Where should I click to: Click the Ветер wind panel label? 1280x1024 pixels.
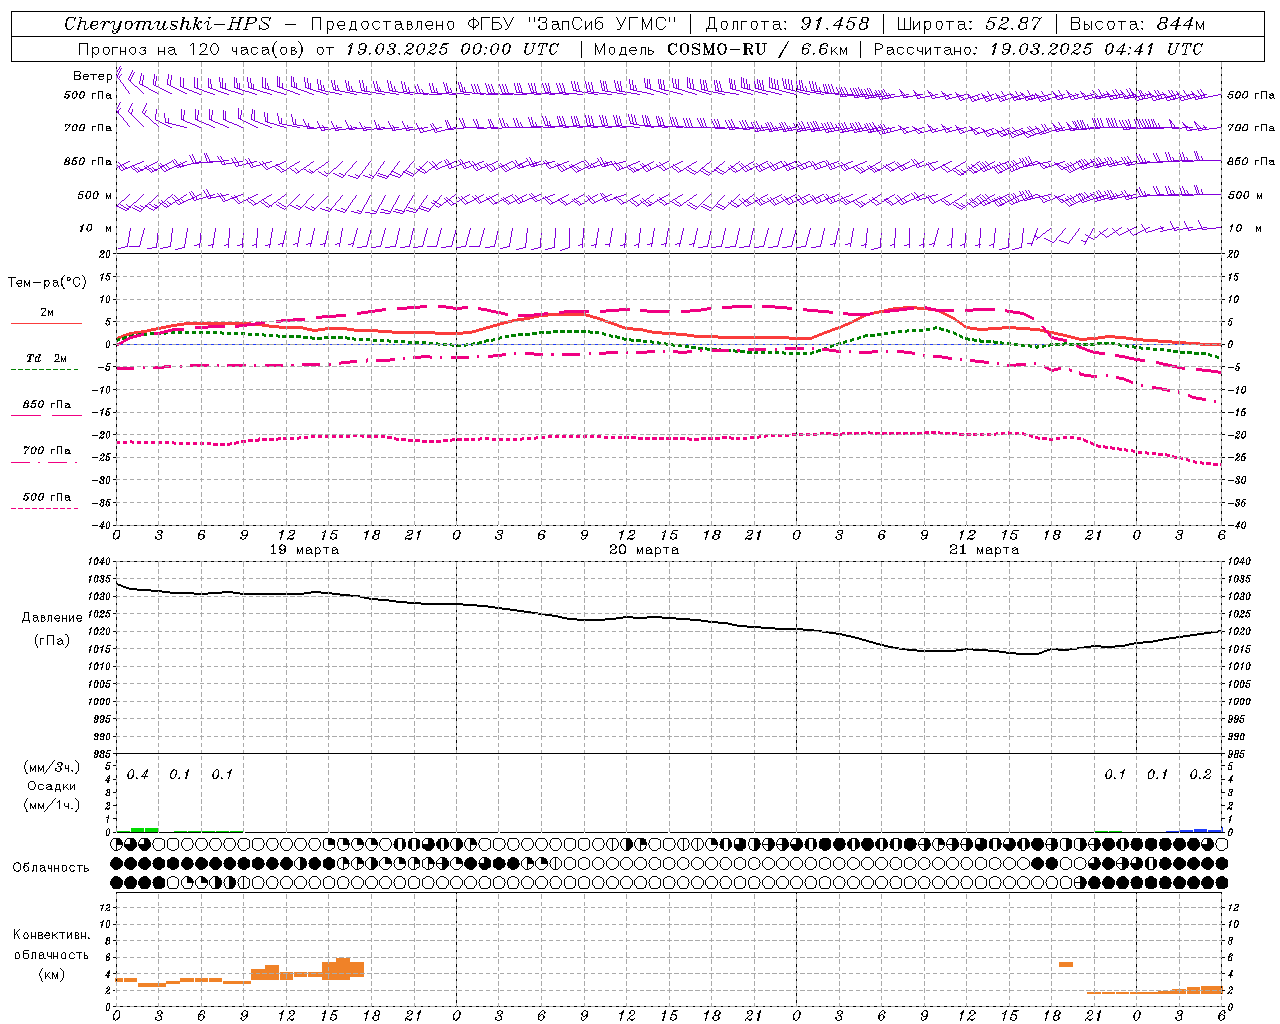click(92, 76)
